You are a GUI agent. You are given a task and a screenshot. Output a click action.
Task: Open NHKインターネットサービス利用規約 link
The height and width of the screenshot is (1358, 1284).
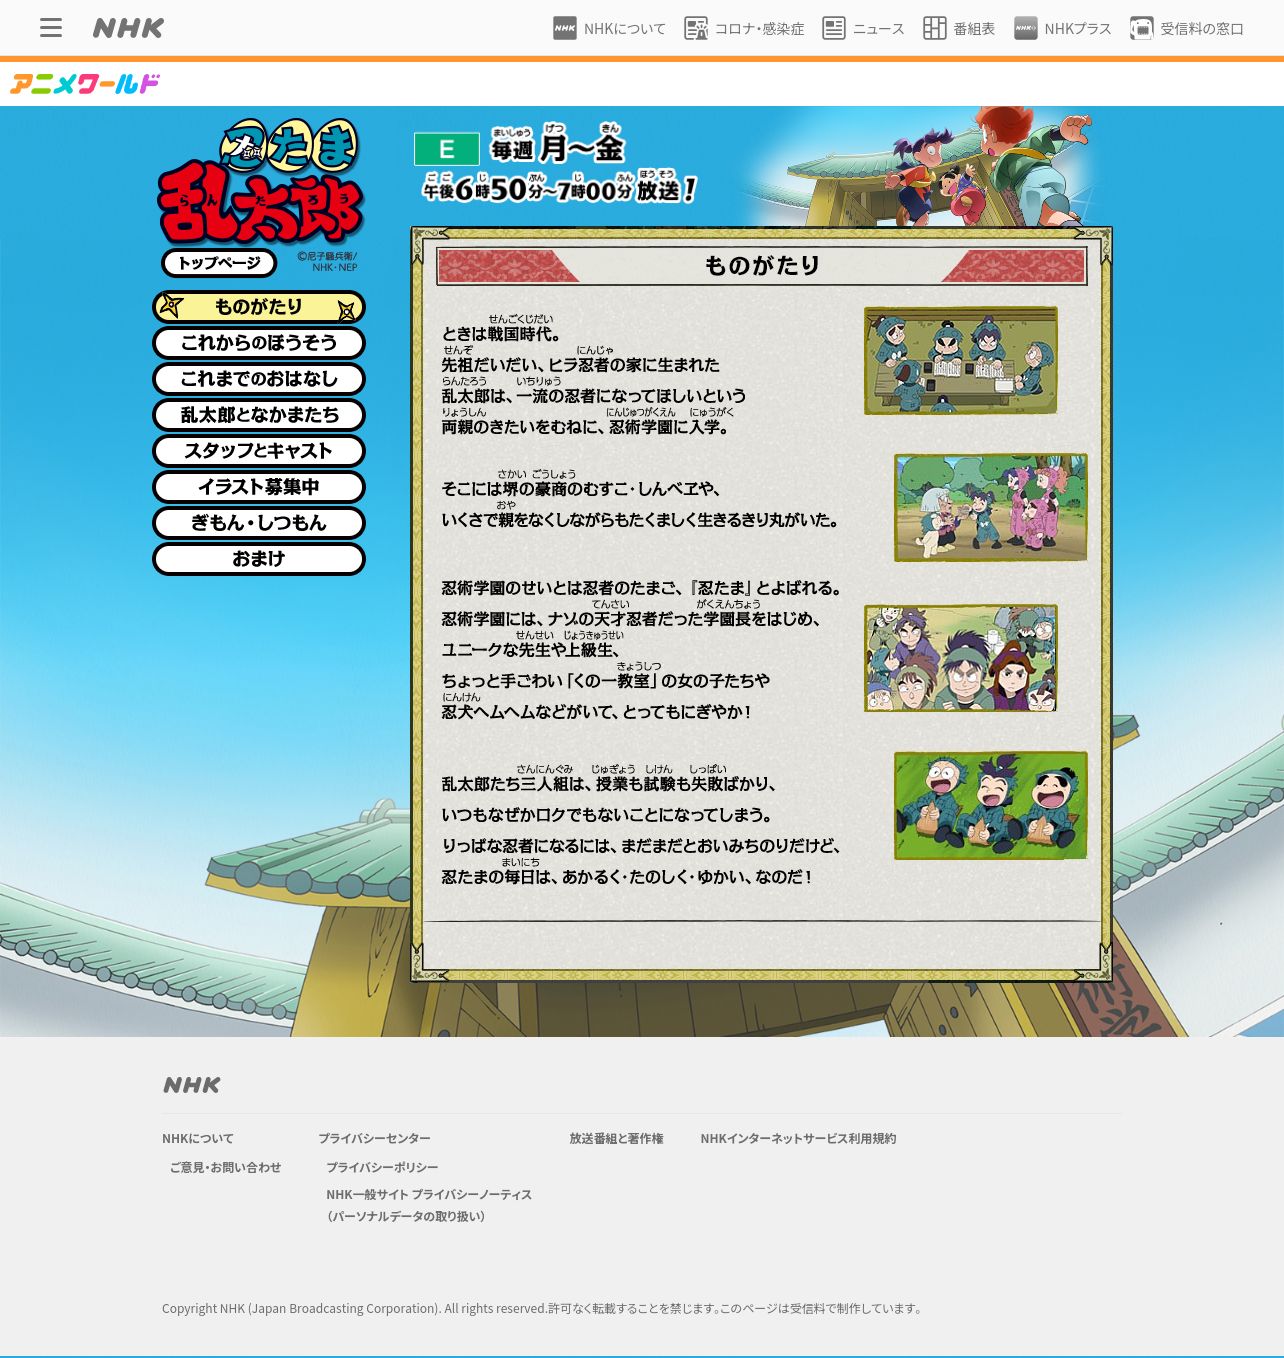click(798, 1138)
